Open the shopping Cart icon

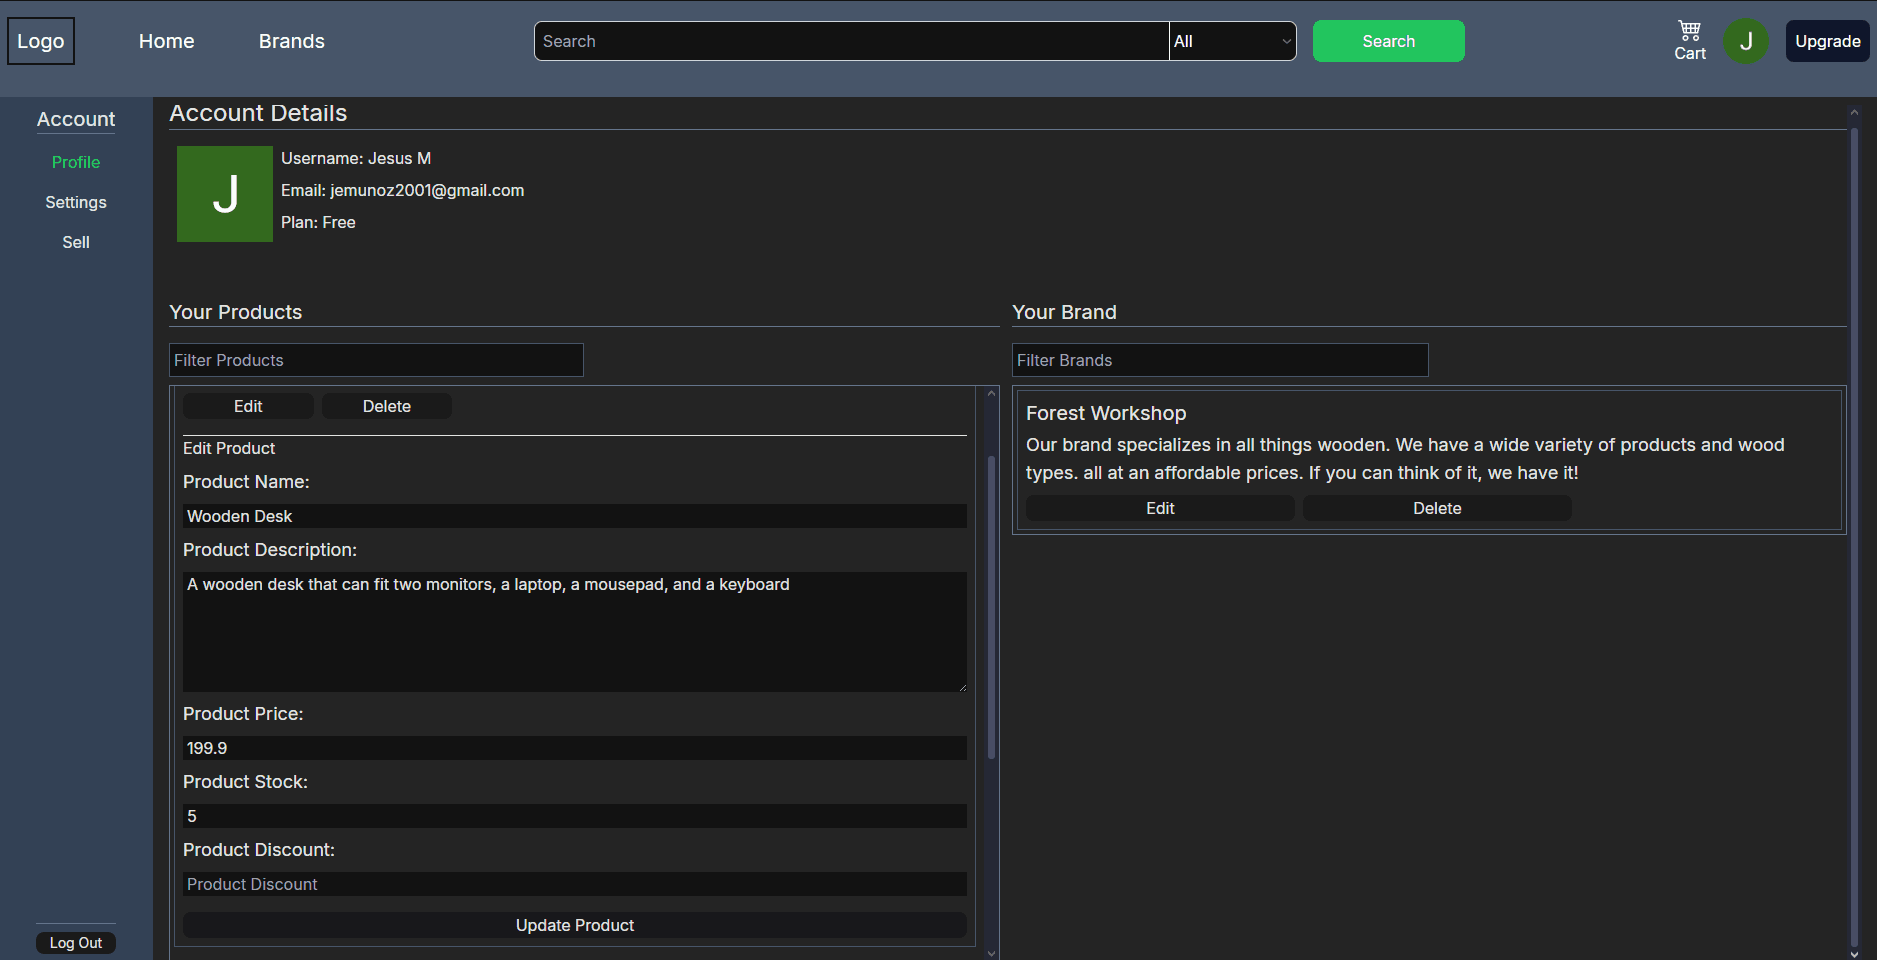pyautogui.click(x=1689, y=41)
